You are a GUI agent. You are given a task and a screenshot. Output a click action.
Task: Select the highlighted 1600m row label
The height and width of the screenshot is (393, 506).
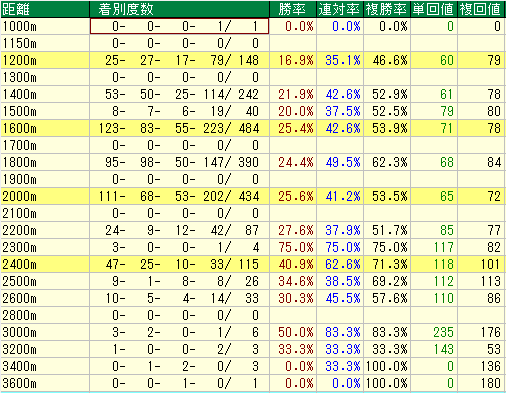click(x=19, y=128)
